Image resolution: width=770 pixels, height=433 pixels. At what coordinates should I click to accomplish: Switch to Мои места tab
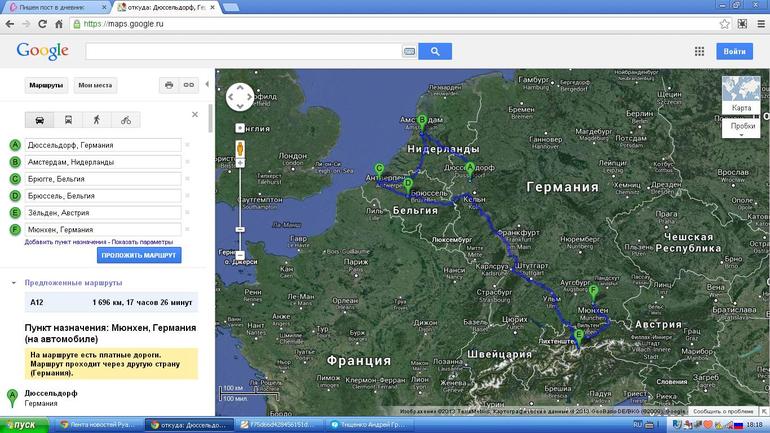tap(96, 86)
